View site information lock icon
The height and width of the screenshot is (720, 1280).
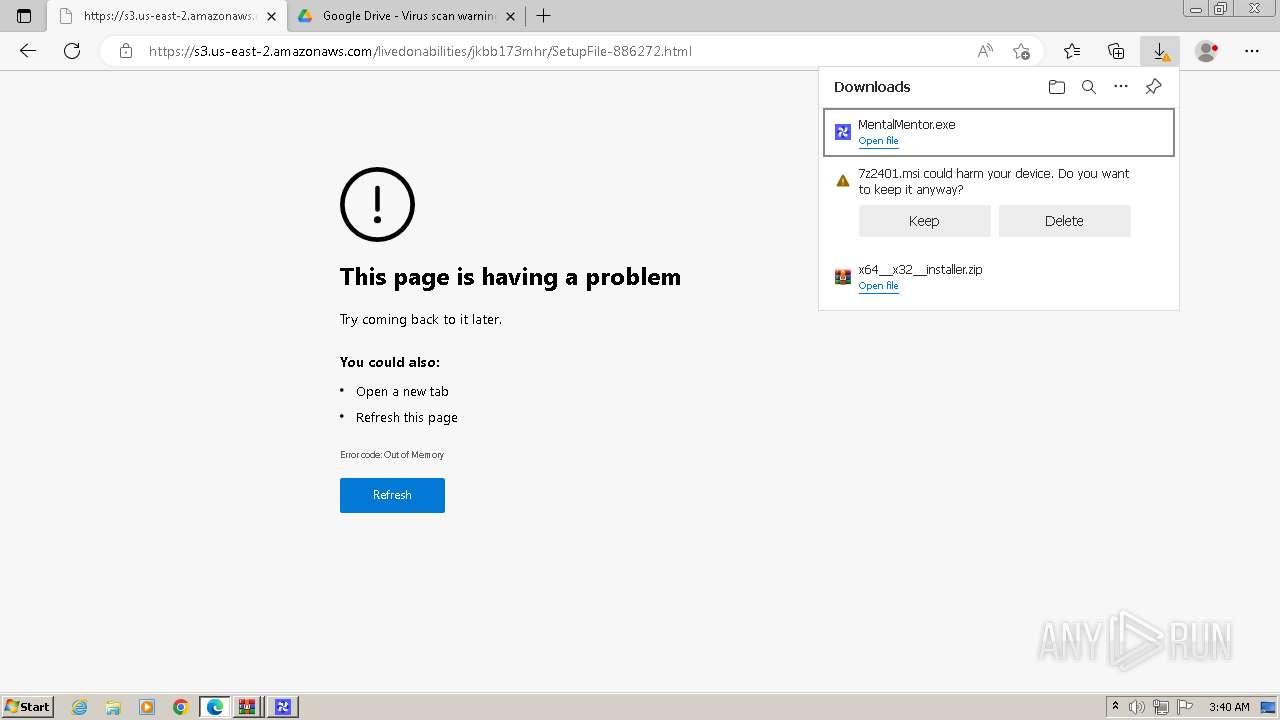[126, 51]
